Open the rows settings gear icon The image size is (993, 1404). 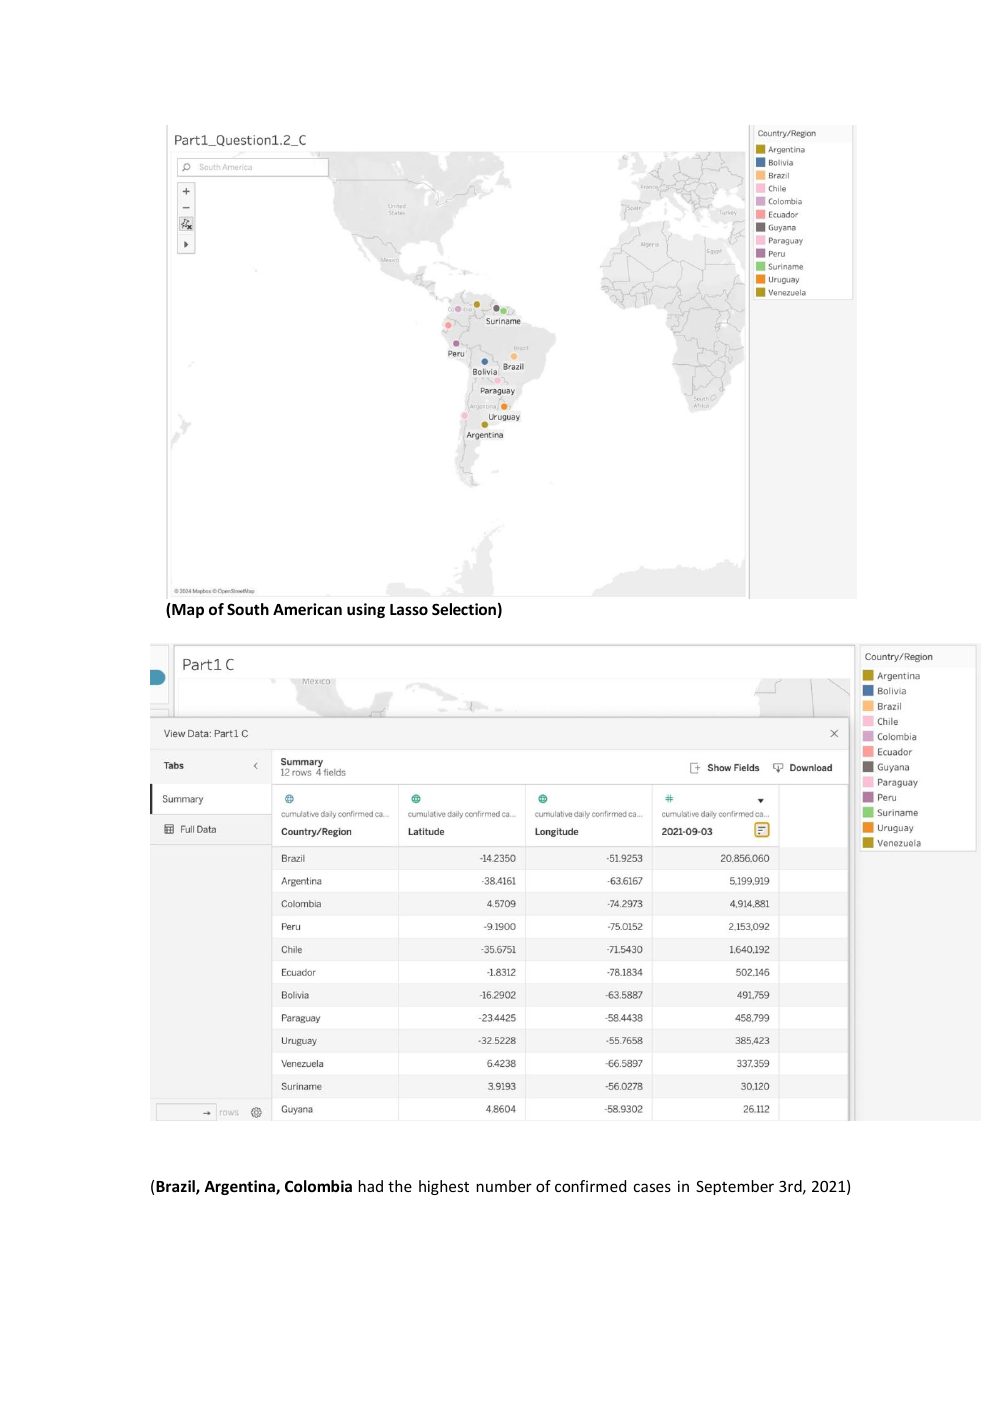coord(256,1113)
